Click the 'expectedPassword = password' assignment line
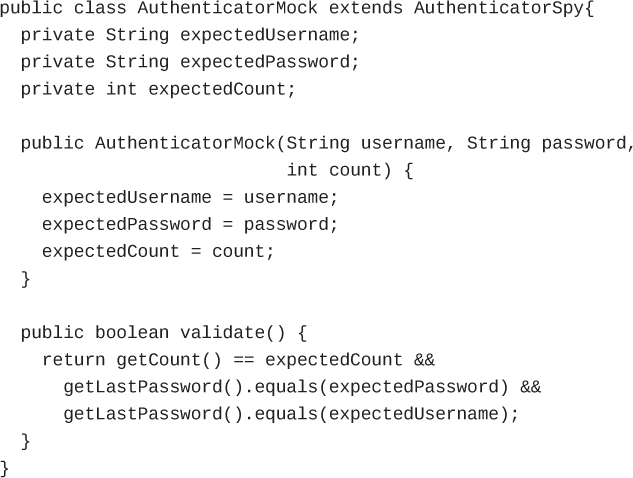The width and height of the screenshot is (633, 478). [x=190, y=224]
